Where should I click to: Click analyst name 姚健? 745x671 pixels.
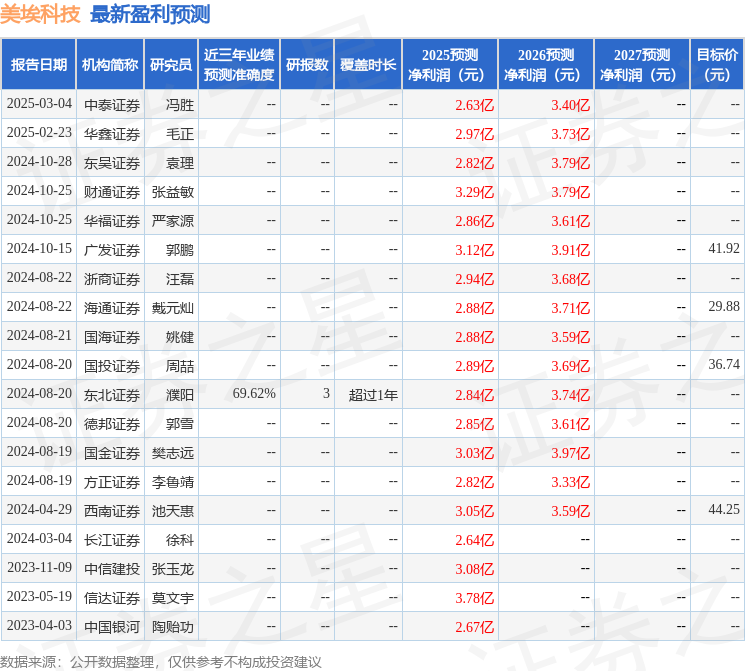pyautogui.click(x=180, y=337)
